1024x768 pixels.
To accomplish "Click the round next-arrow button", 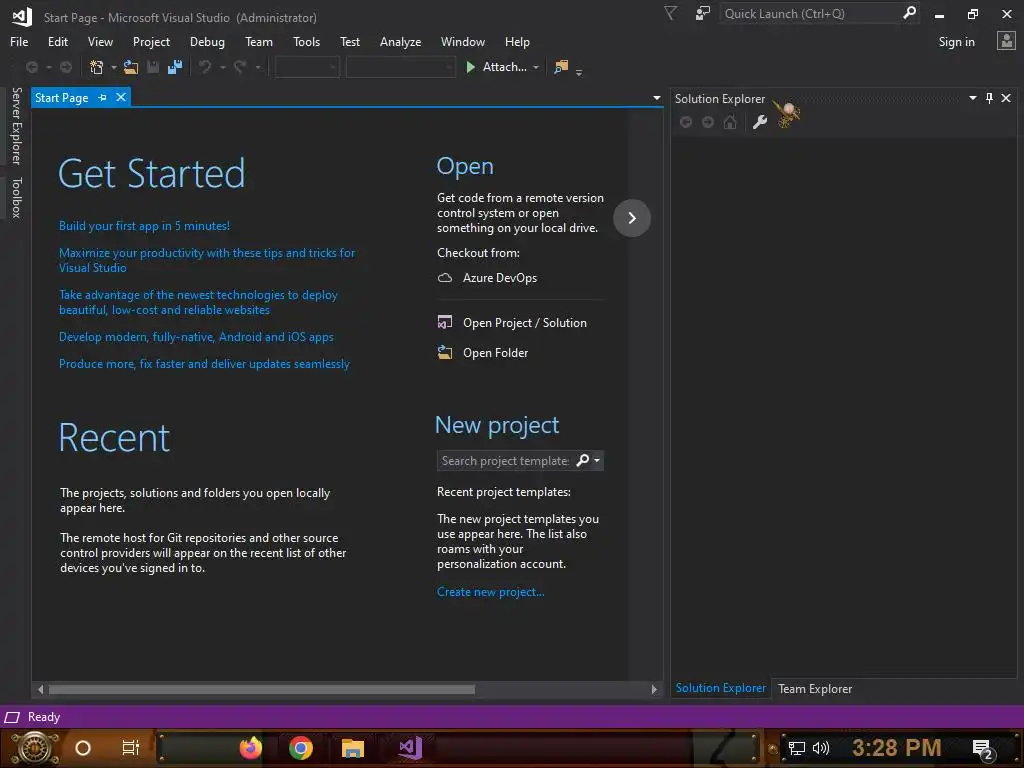I will (632, 217).
